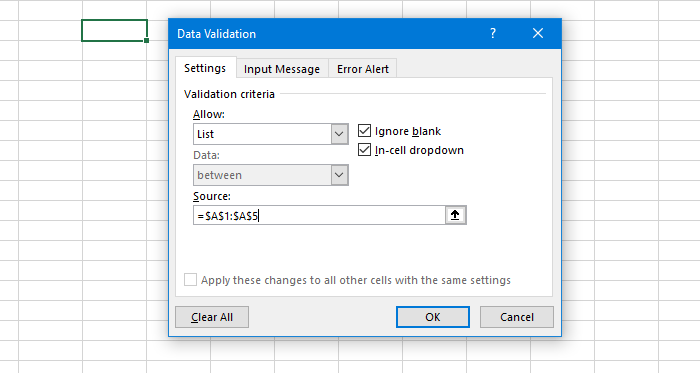
Task: Click the range selector icon in Source field
Action: coord(455,215)
